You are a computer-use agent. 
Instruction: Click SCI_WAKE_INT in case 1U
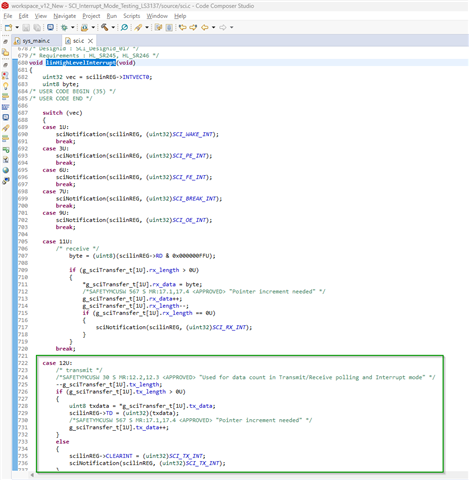point(192,134)
